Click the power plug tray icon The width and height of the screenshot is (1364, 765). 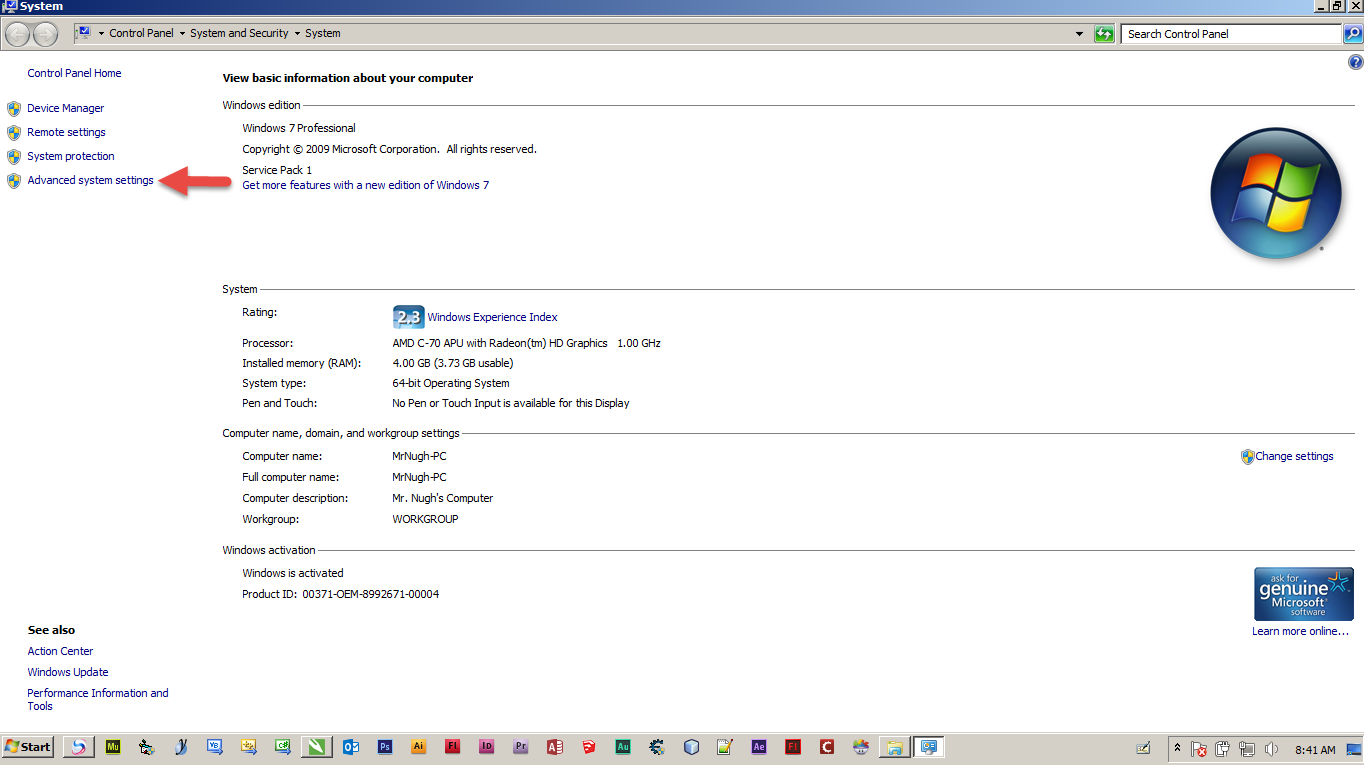pos(1222,749)
